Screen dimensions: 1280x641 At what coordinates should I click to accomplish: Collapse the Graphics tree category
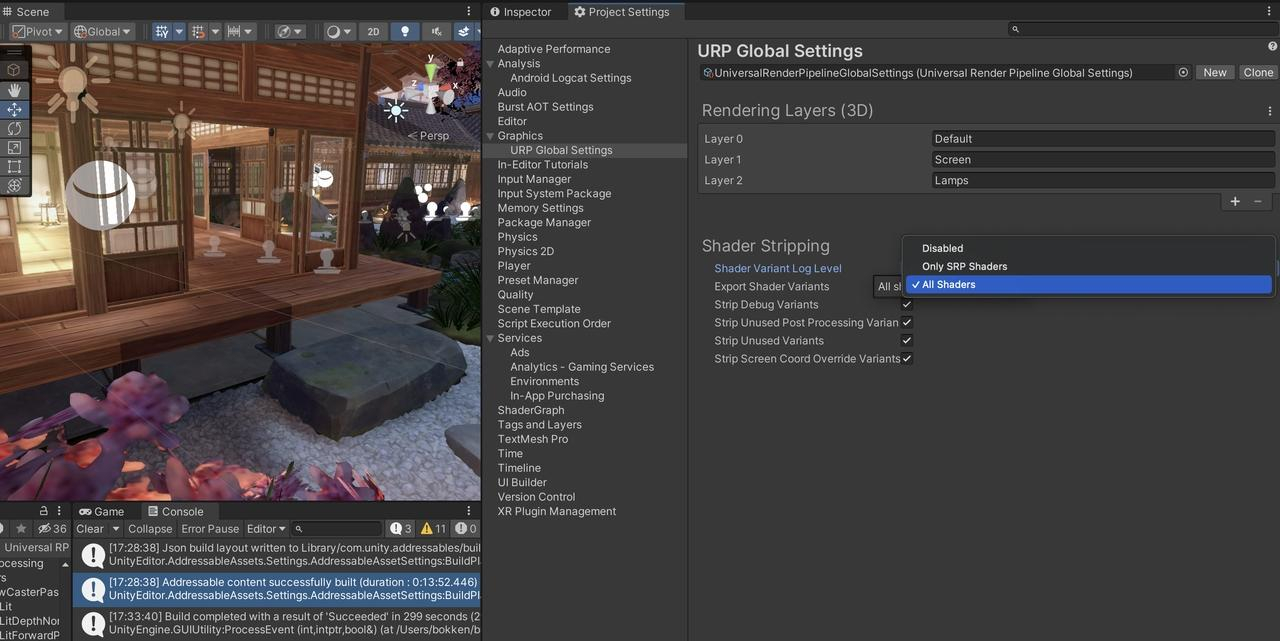click(490, 135)
